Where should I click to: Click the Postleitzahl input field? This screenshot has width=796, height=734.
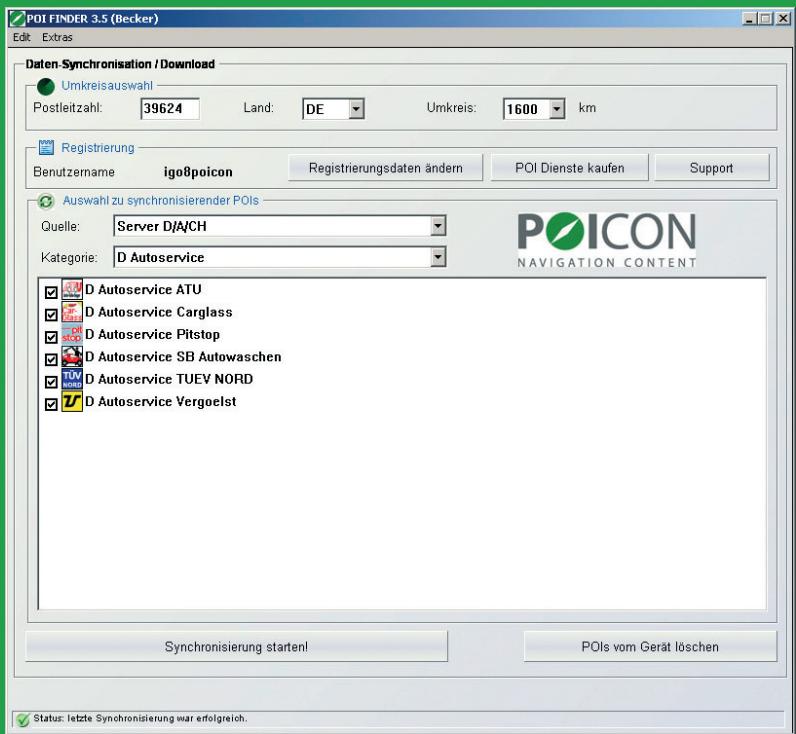(x=170, y=109)
